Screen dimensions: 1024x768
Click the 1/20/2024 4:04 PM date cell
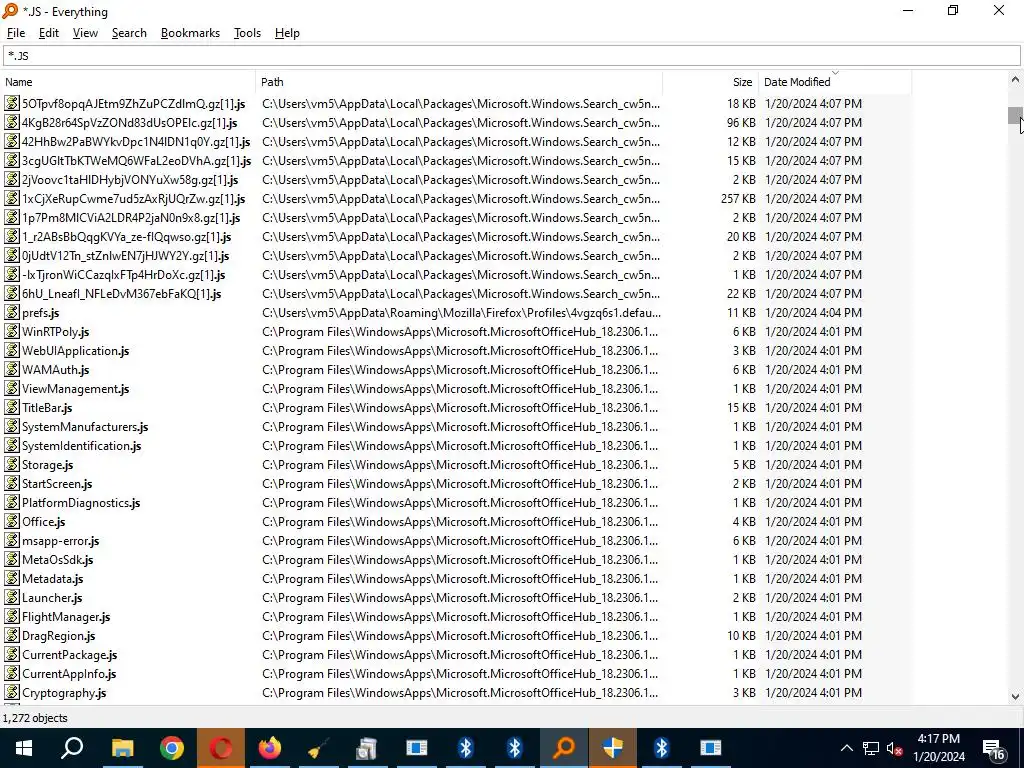click(x=813, y=313)
